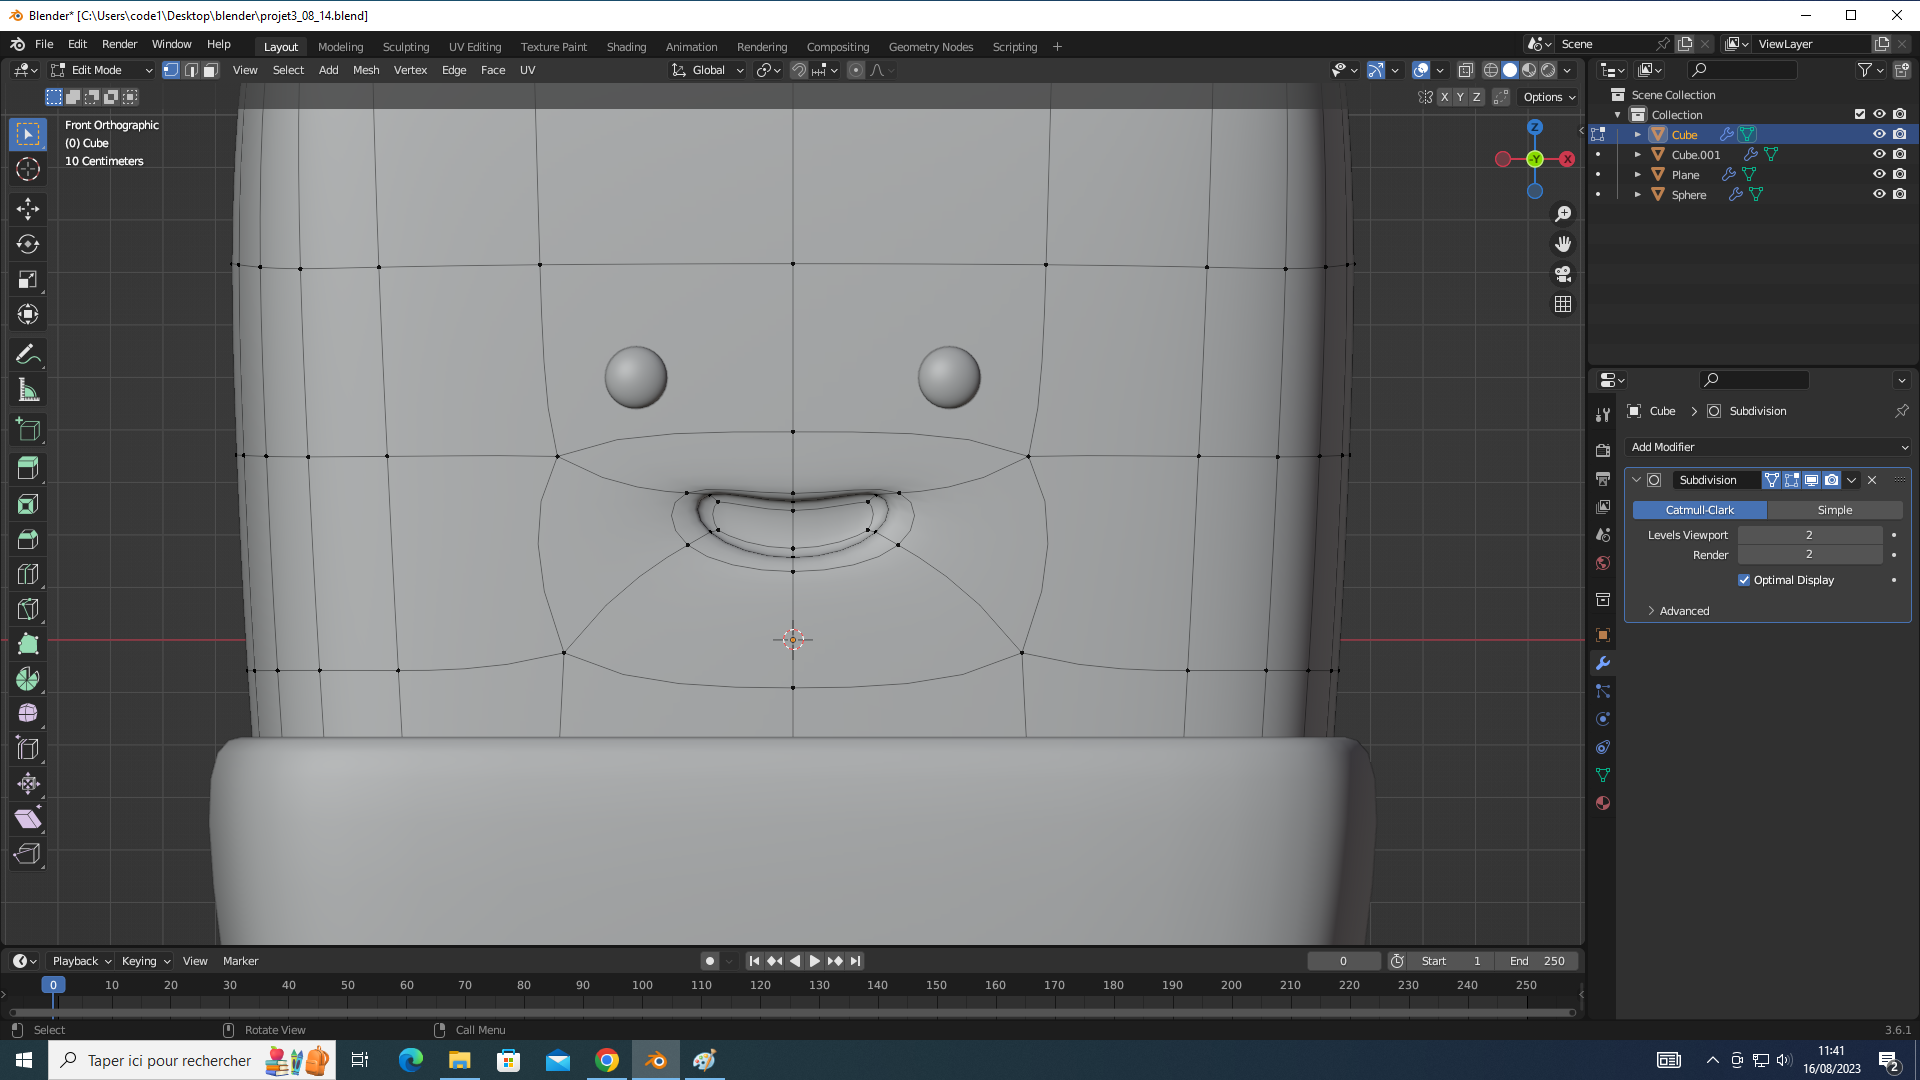
Task: Select the Move tool
Action: (28, 208)
